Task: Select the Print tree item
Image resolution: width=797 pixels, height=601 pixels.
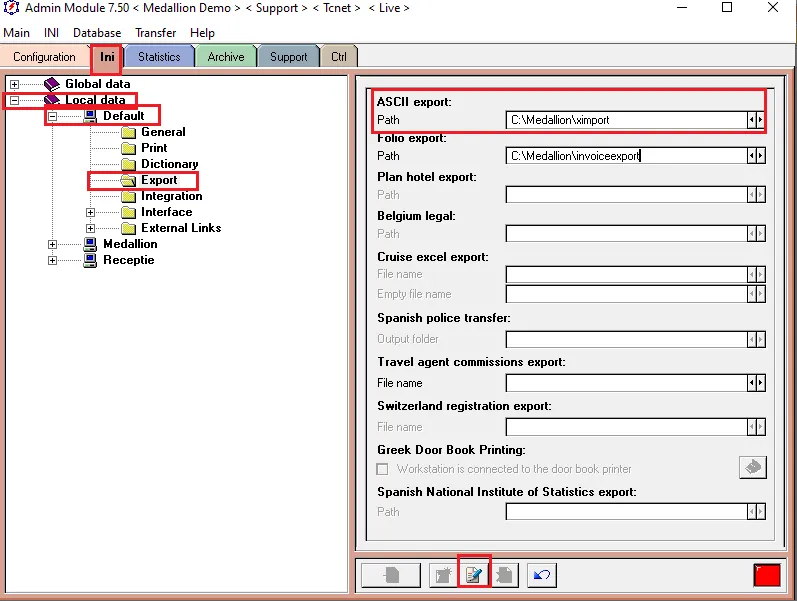Action: coord(154,148)
